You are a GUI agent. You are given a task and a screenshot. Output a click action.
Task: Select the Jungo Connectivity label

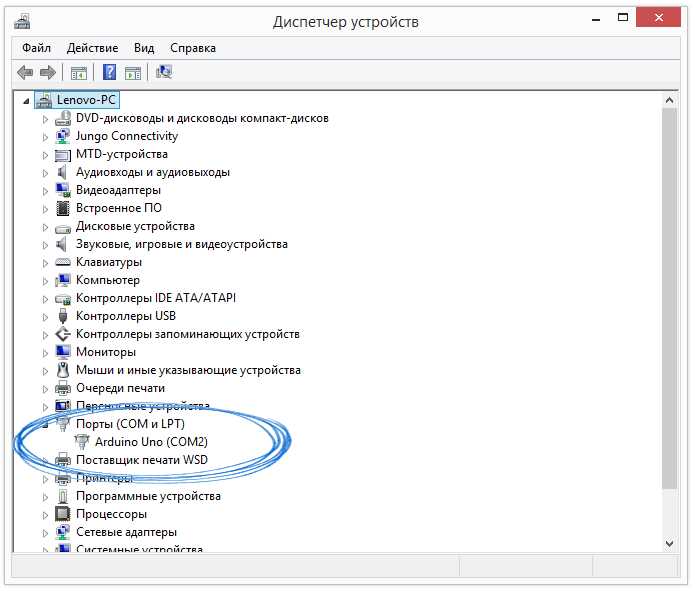[x=127, y=136]
